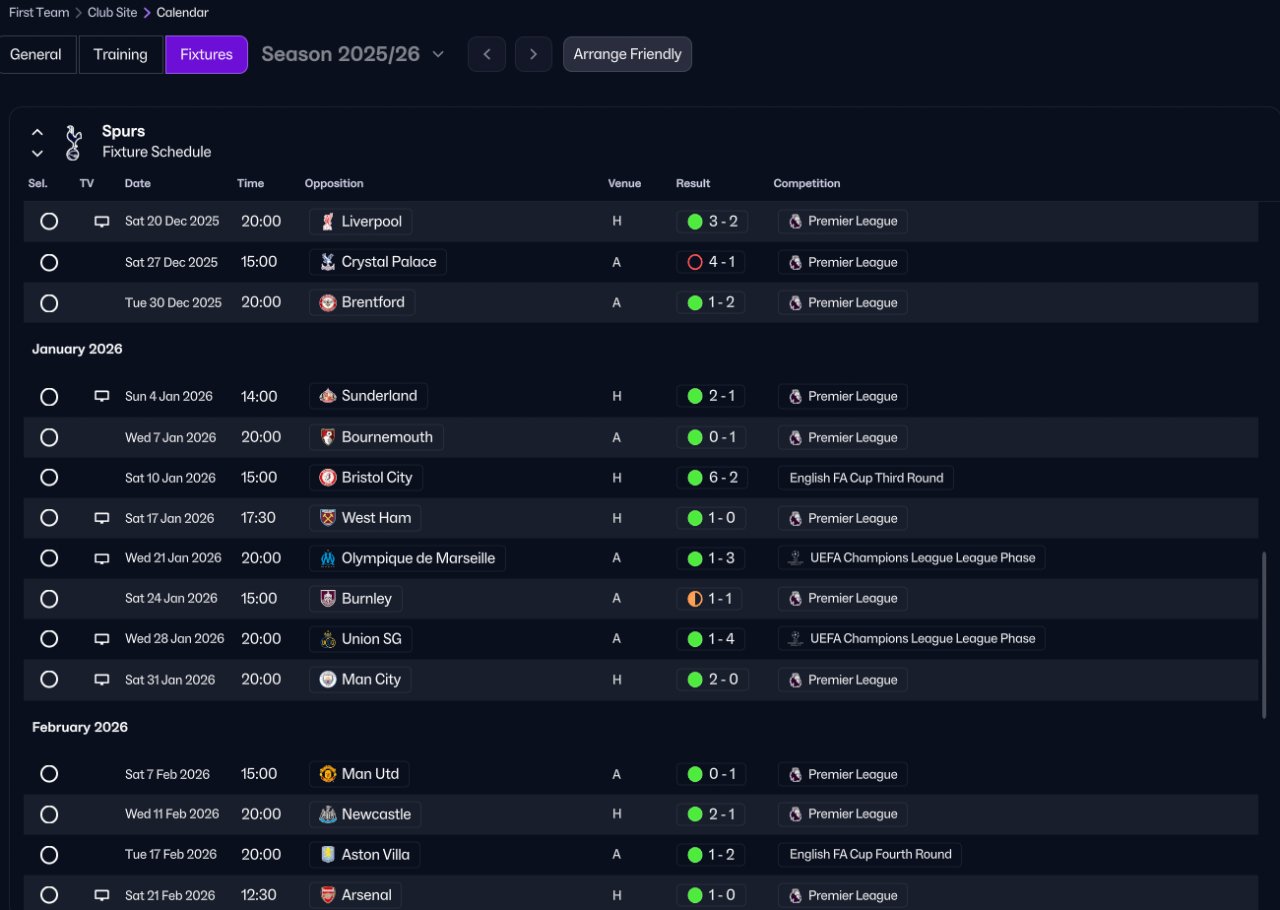The width and height of the screenshot is (1280, 910).
Task: Click the Bristol City club badge icon
Action: (x=327, y=478)
